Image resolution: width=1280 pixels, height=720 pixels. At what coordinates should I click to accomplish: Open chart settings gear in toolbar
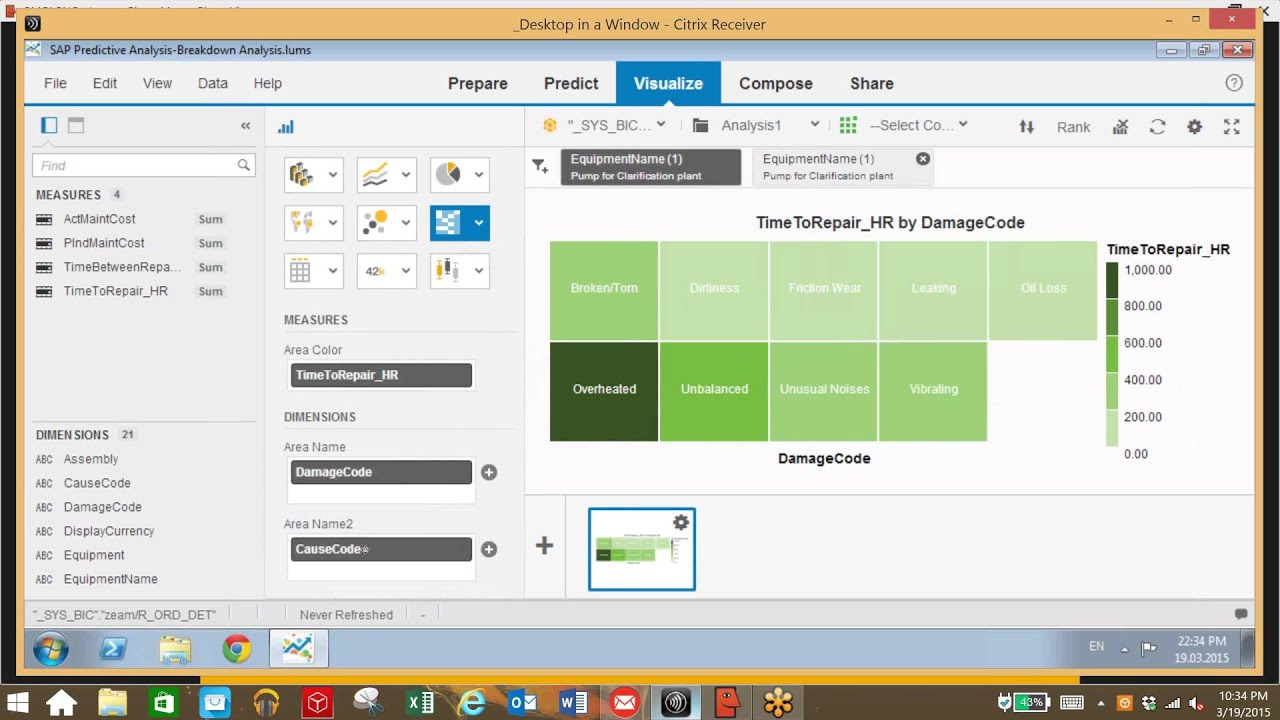point(1194,127)
